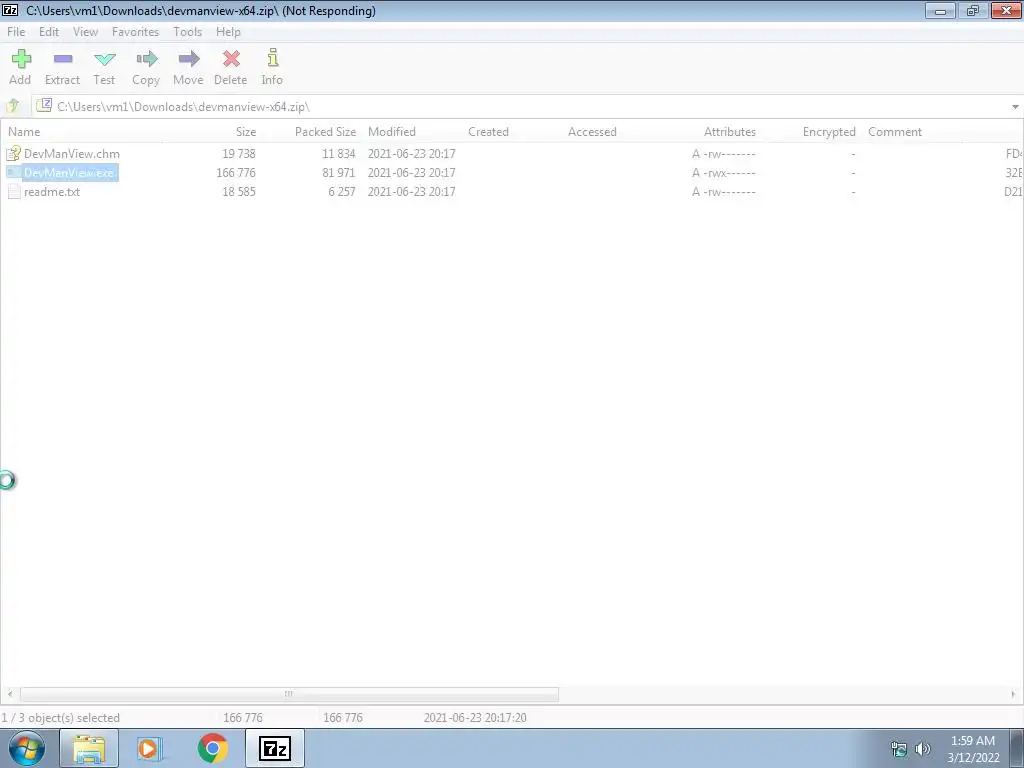The height and width of the screenshot is (768, 1024).
Task: Open the Favorites menu
Action: (135, 31)
